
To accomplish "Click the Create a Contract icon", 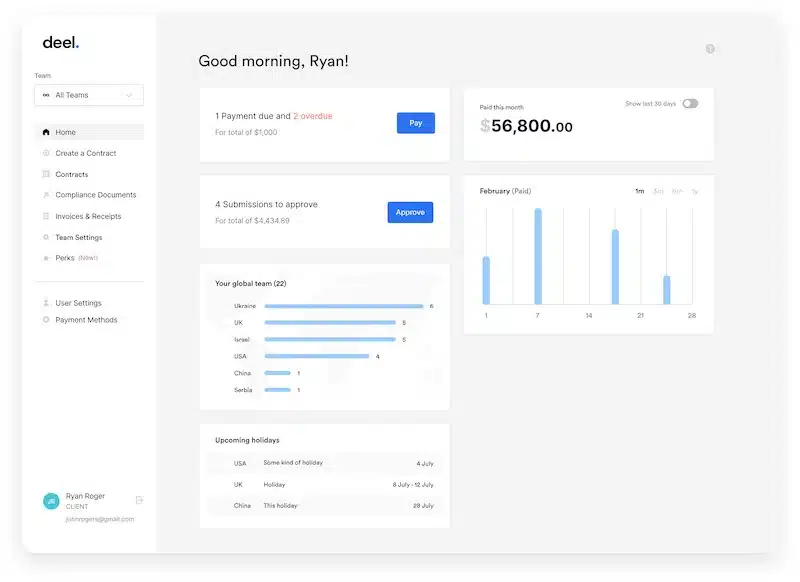I will pyautogui.click(x=44, y=153).
